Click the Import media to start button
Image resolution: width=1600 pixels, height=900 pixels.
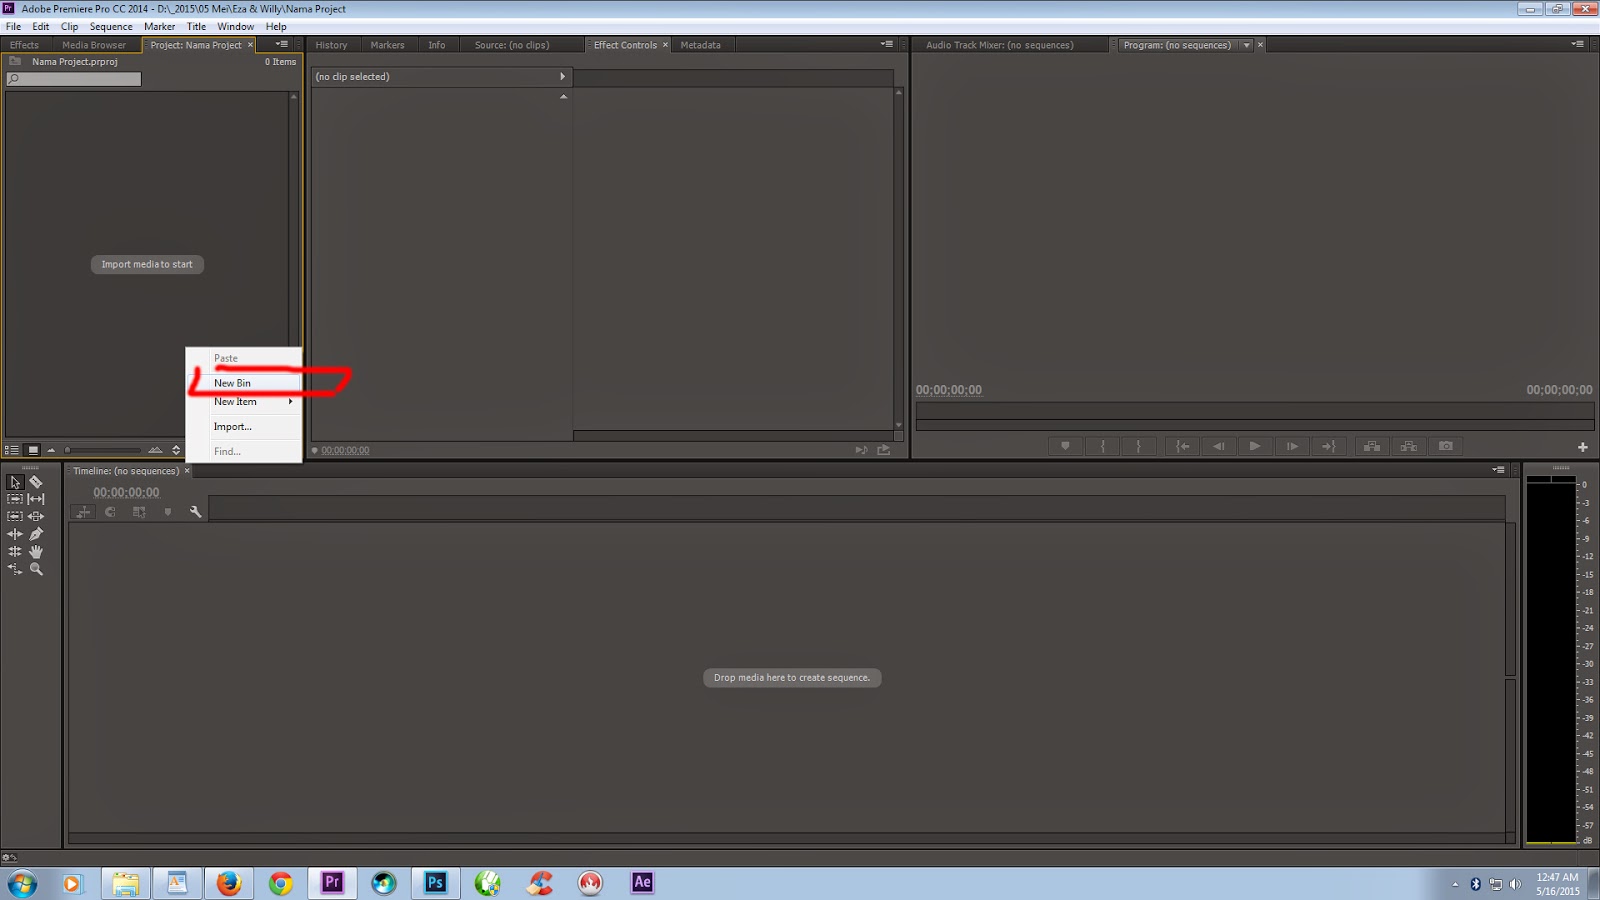(x=146, y=264)
